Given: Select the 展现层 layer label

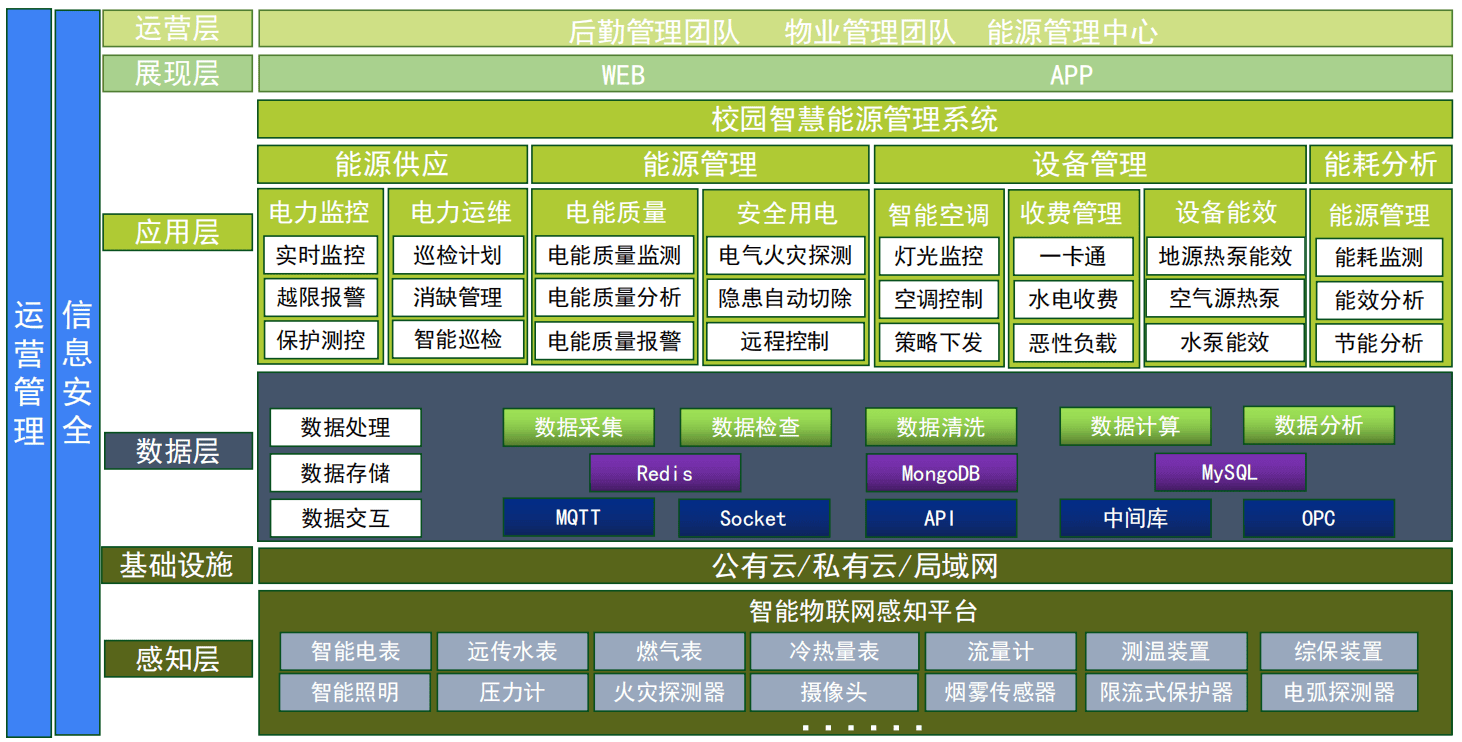Looking at the screenshot, I should [x=177, y=74].
